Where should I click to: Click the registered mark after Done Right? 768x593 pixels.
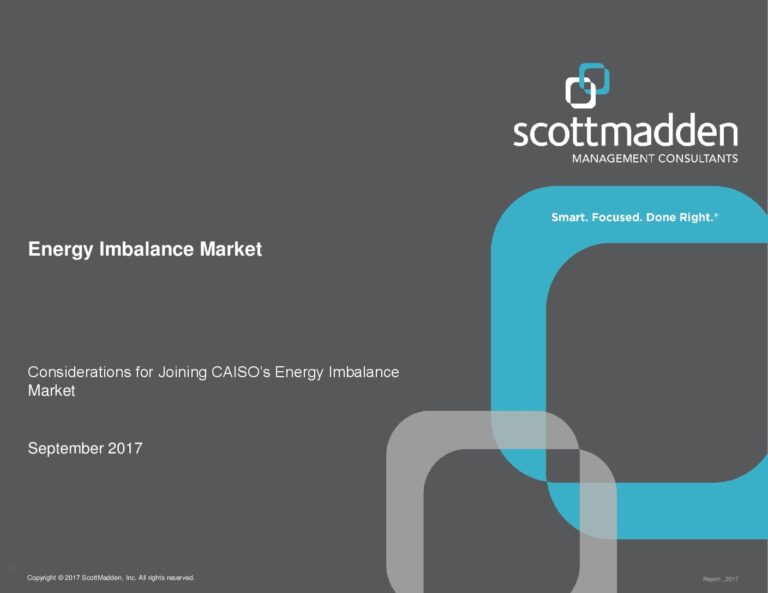(x=718, y=214)
